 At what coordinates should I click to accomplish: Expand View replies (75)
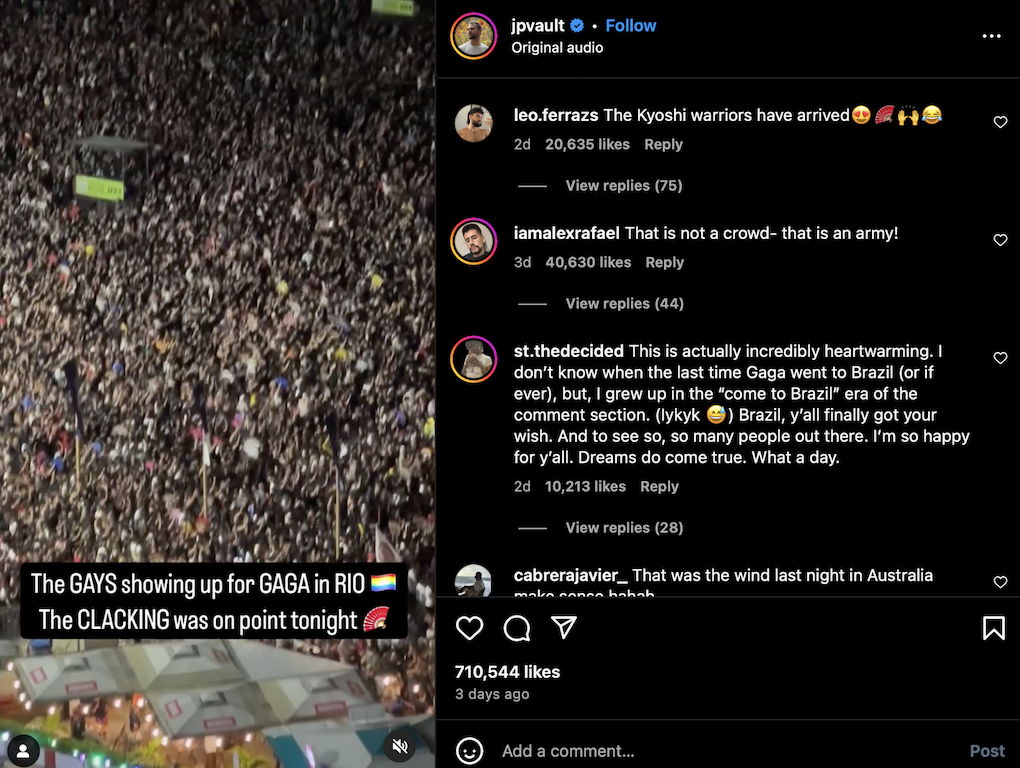pos(623,186)
